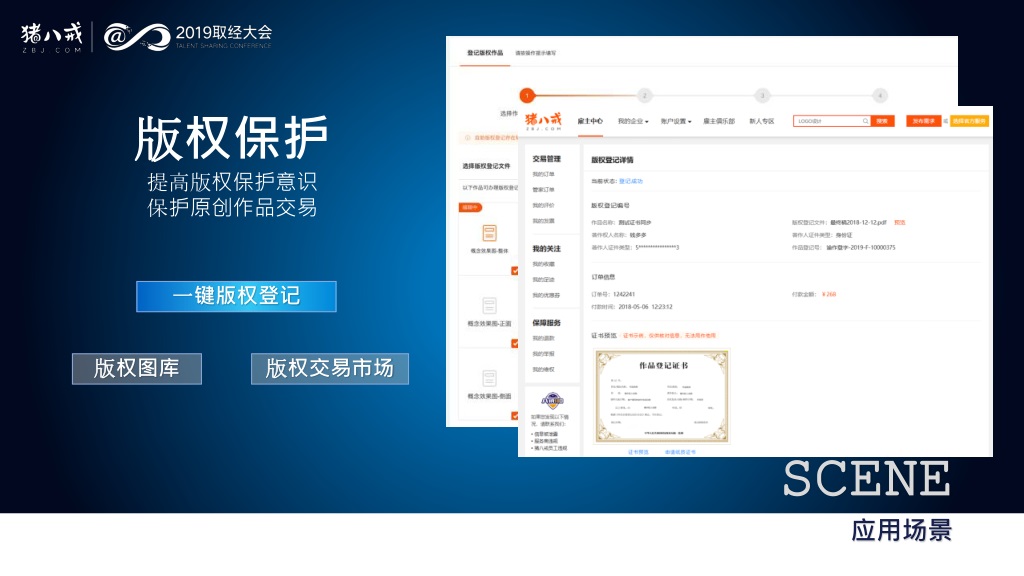Click the 2019取经大会 conference logo

pos(188,37)
